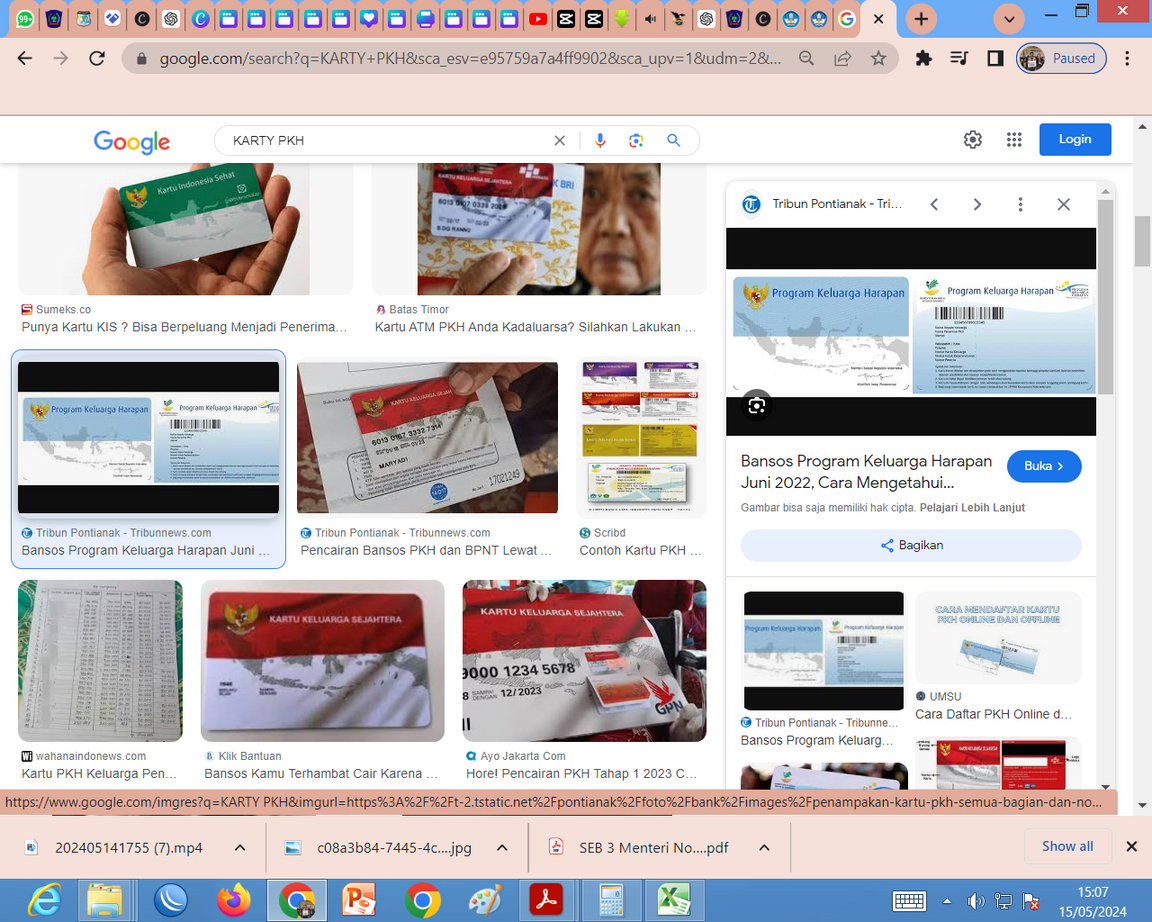Image resolution: width=1152 pixels, height=922 pixels.
Task: Open PowerPoint from the taskbar
Action: [x=360, y=901]
